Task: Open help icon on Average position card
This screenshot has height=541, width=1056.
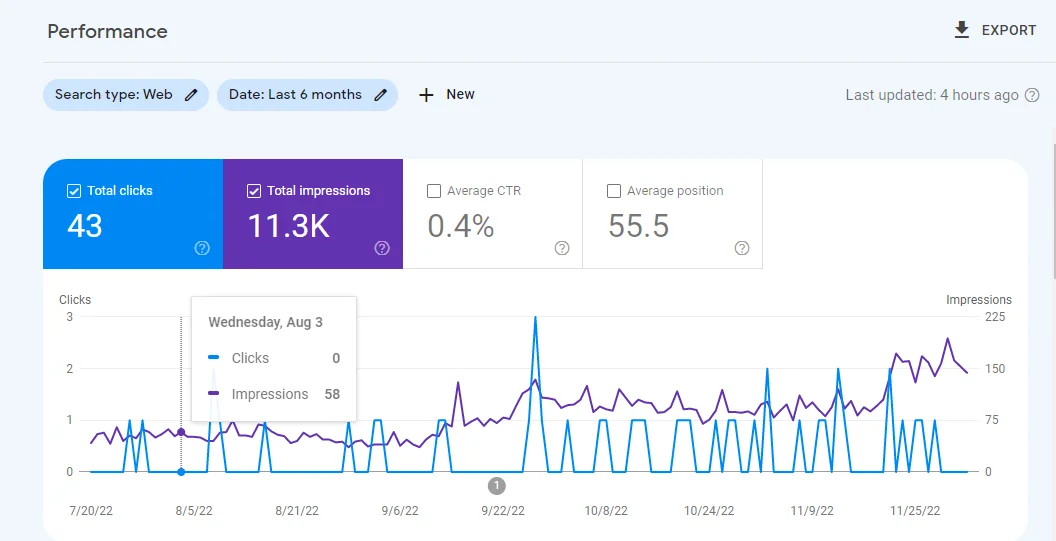Action: coord(741,248)
